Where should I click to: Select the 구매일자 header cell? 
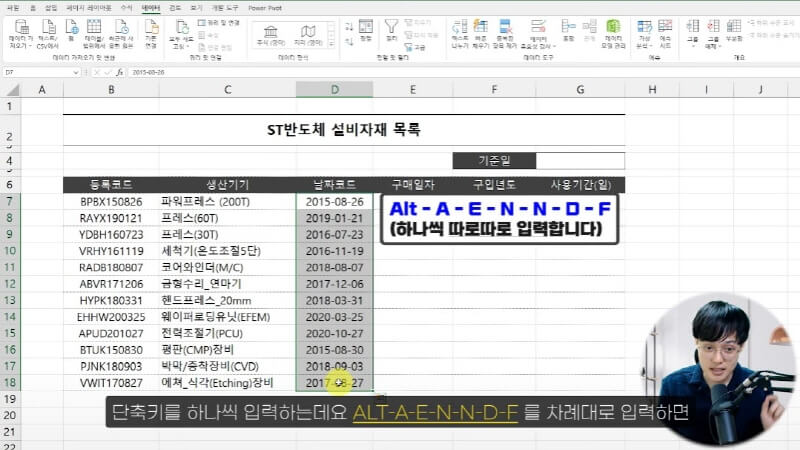(413, 185)
